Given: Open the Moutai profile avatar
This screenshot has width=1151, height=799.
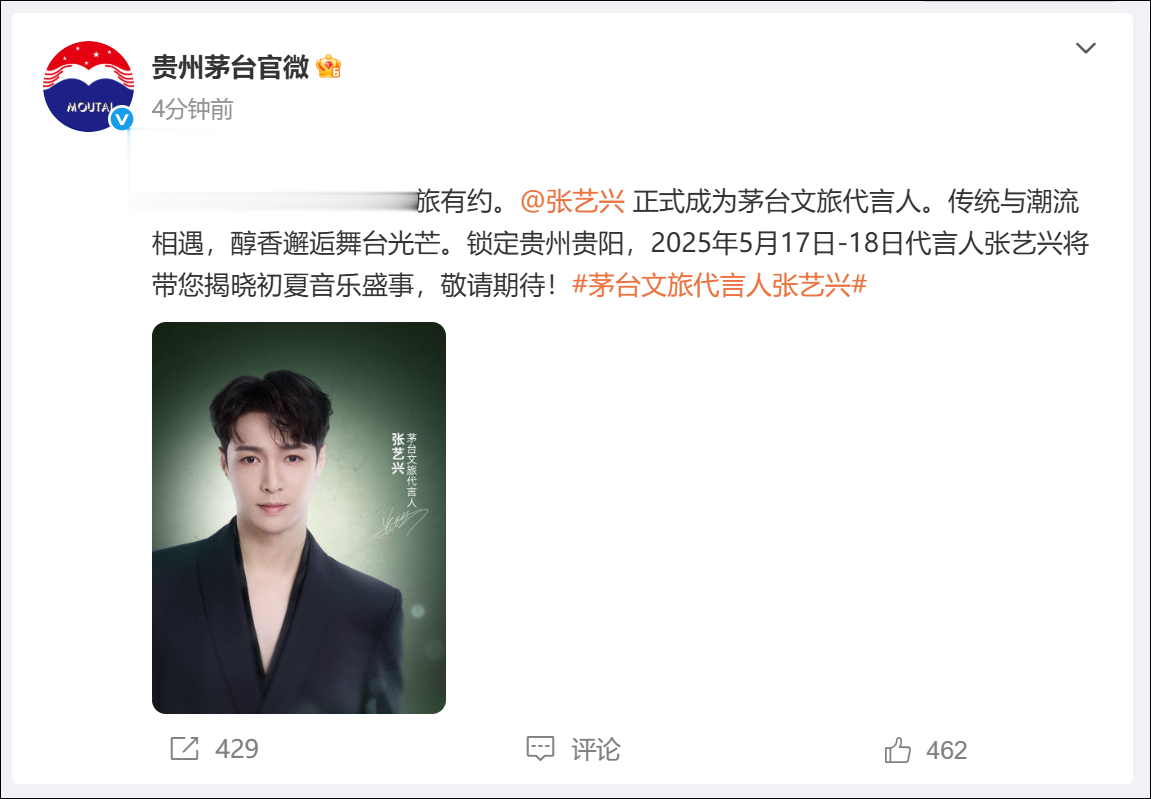Looking at the screenshot, I should click(x=88, y=87).
